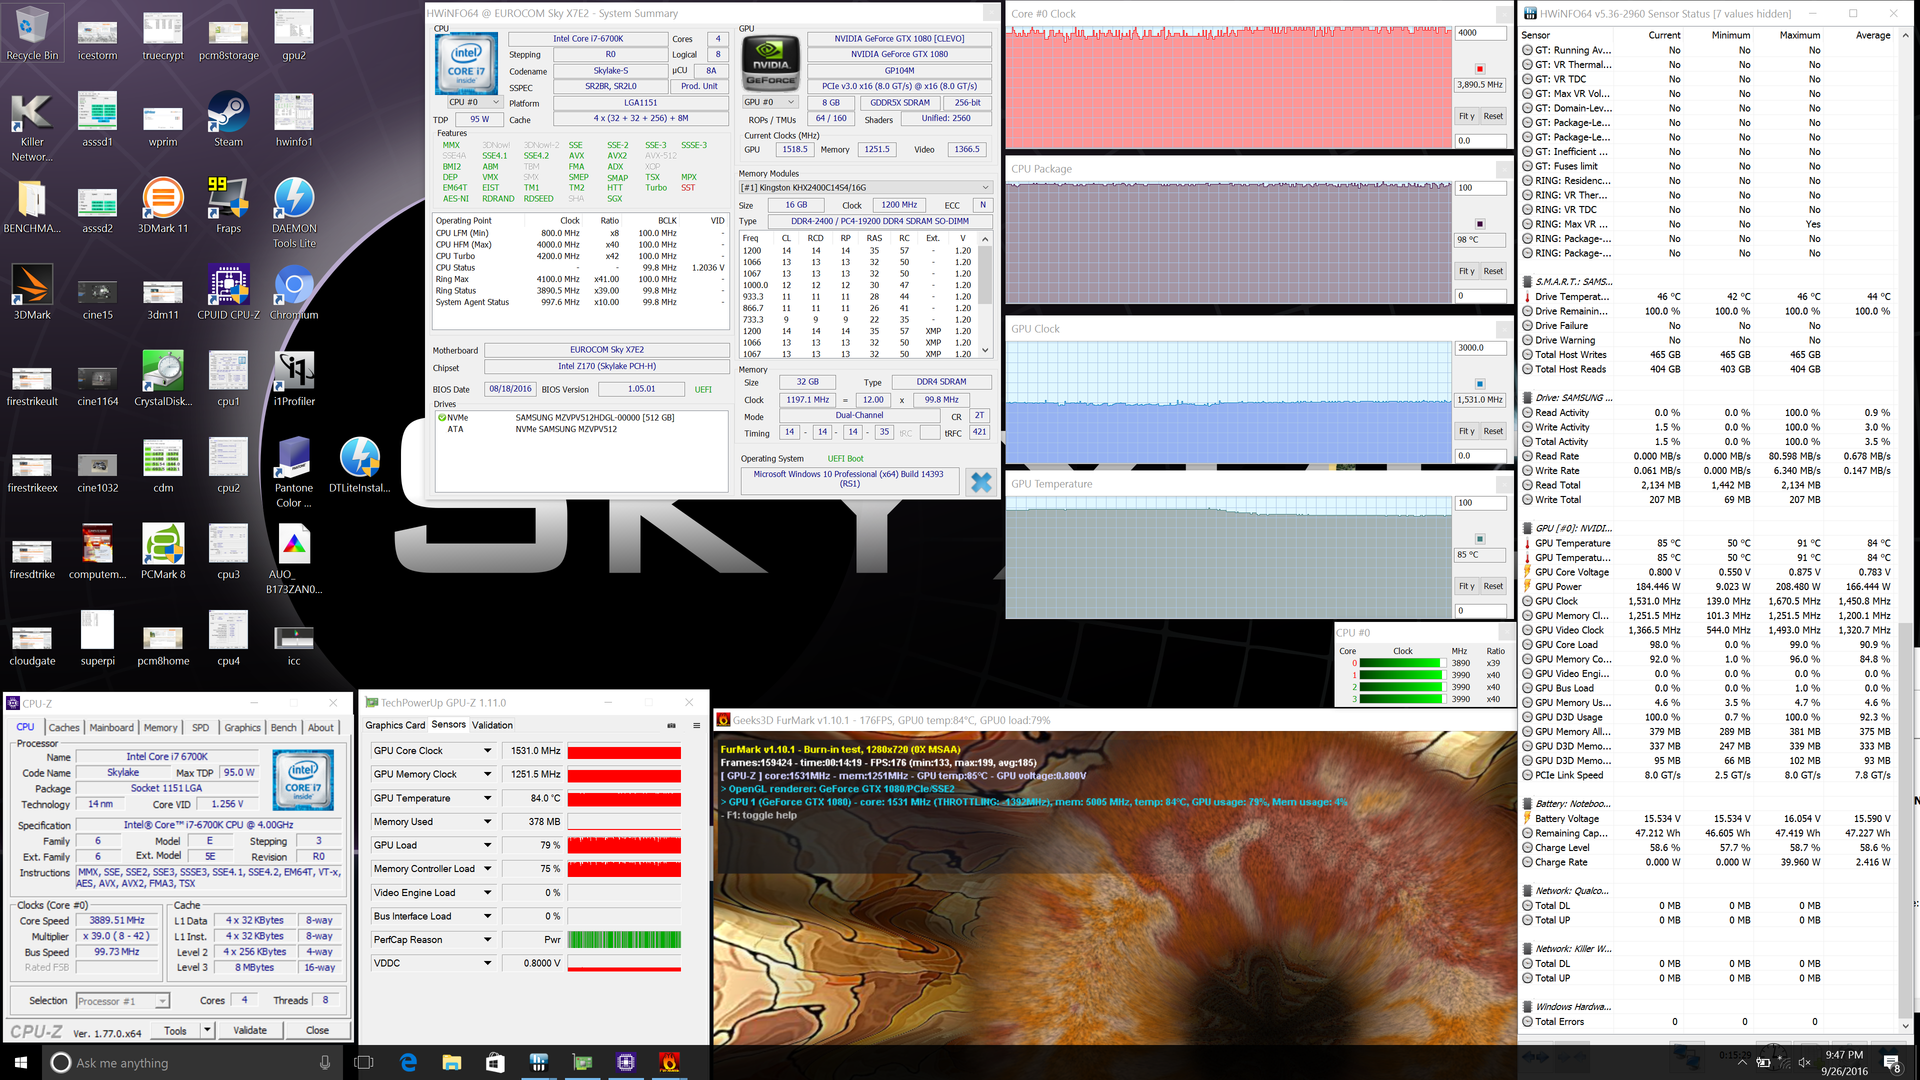Click Fit y in Core #0 Clock graph
This screenshot has width=1920, height=1080.
[x=1466, y=116]
